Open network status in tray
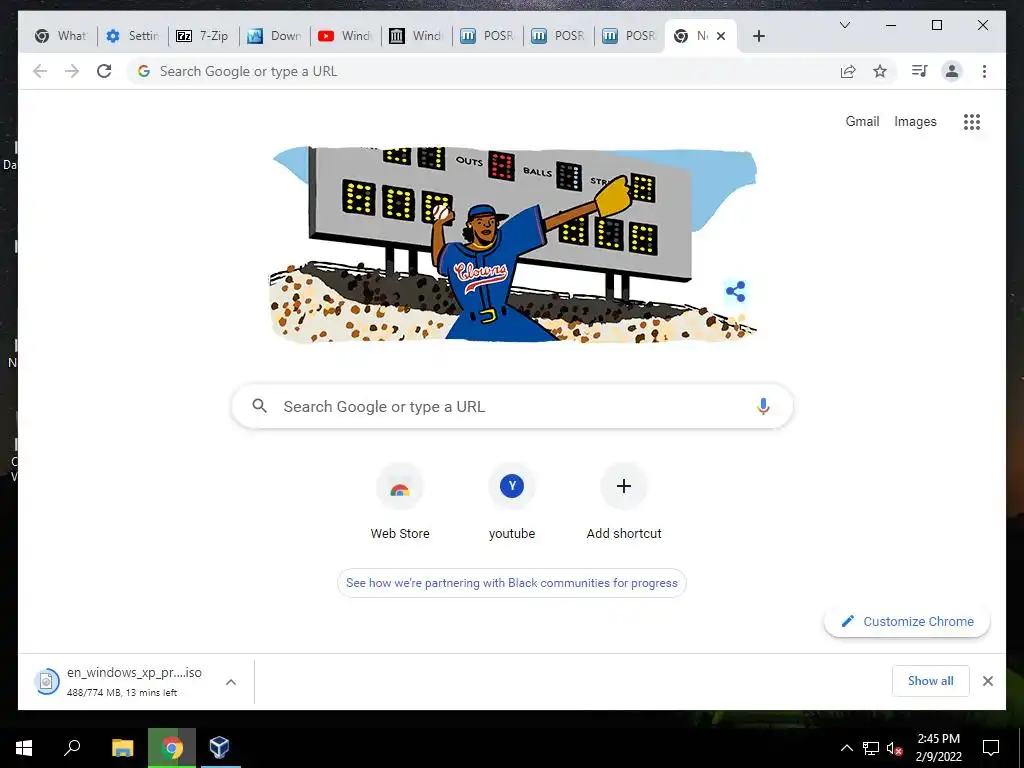 (870, 748)
